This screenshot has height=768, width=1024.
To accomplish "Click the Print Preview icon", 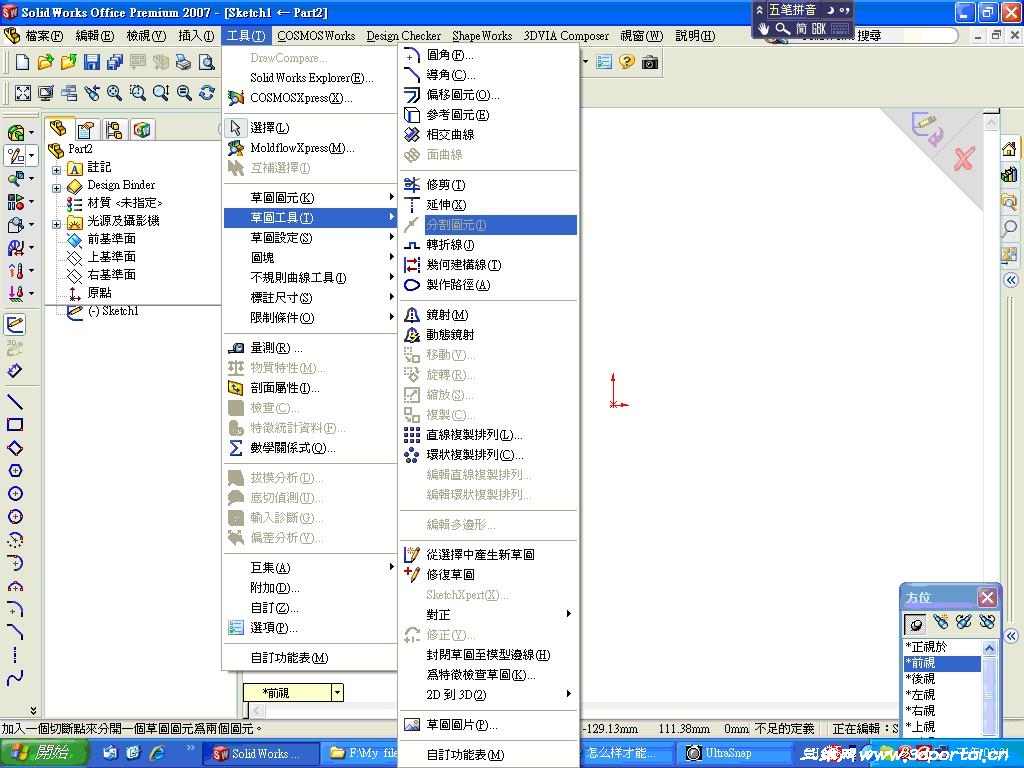I will pyautogui.click(x=207, y=62).
